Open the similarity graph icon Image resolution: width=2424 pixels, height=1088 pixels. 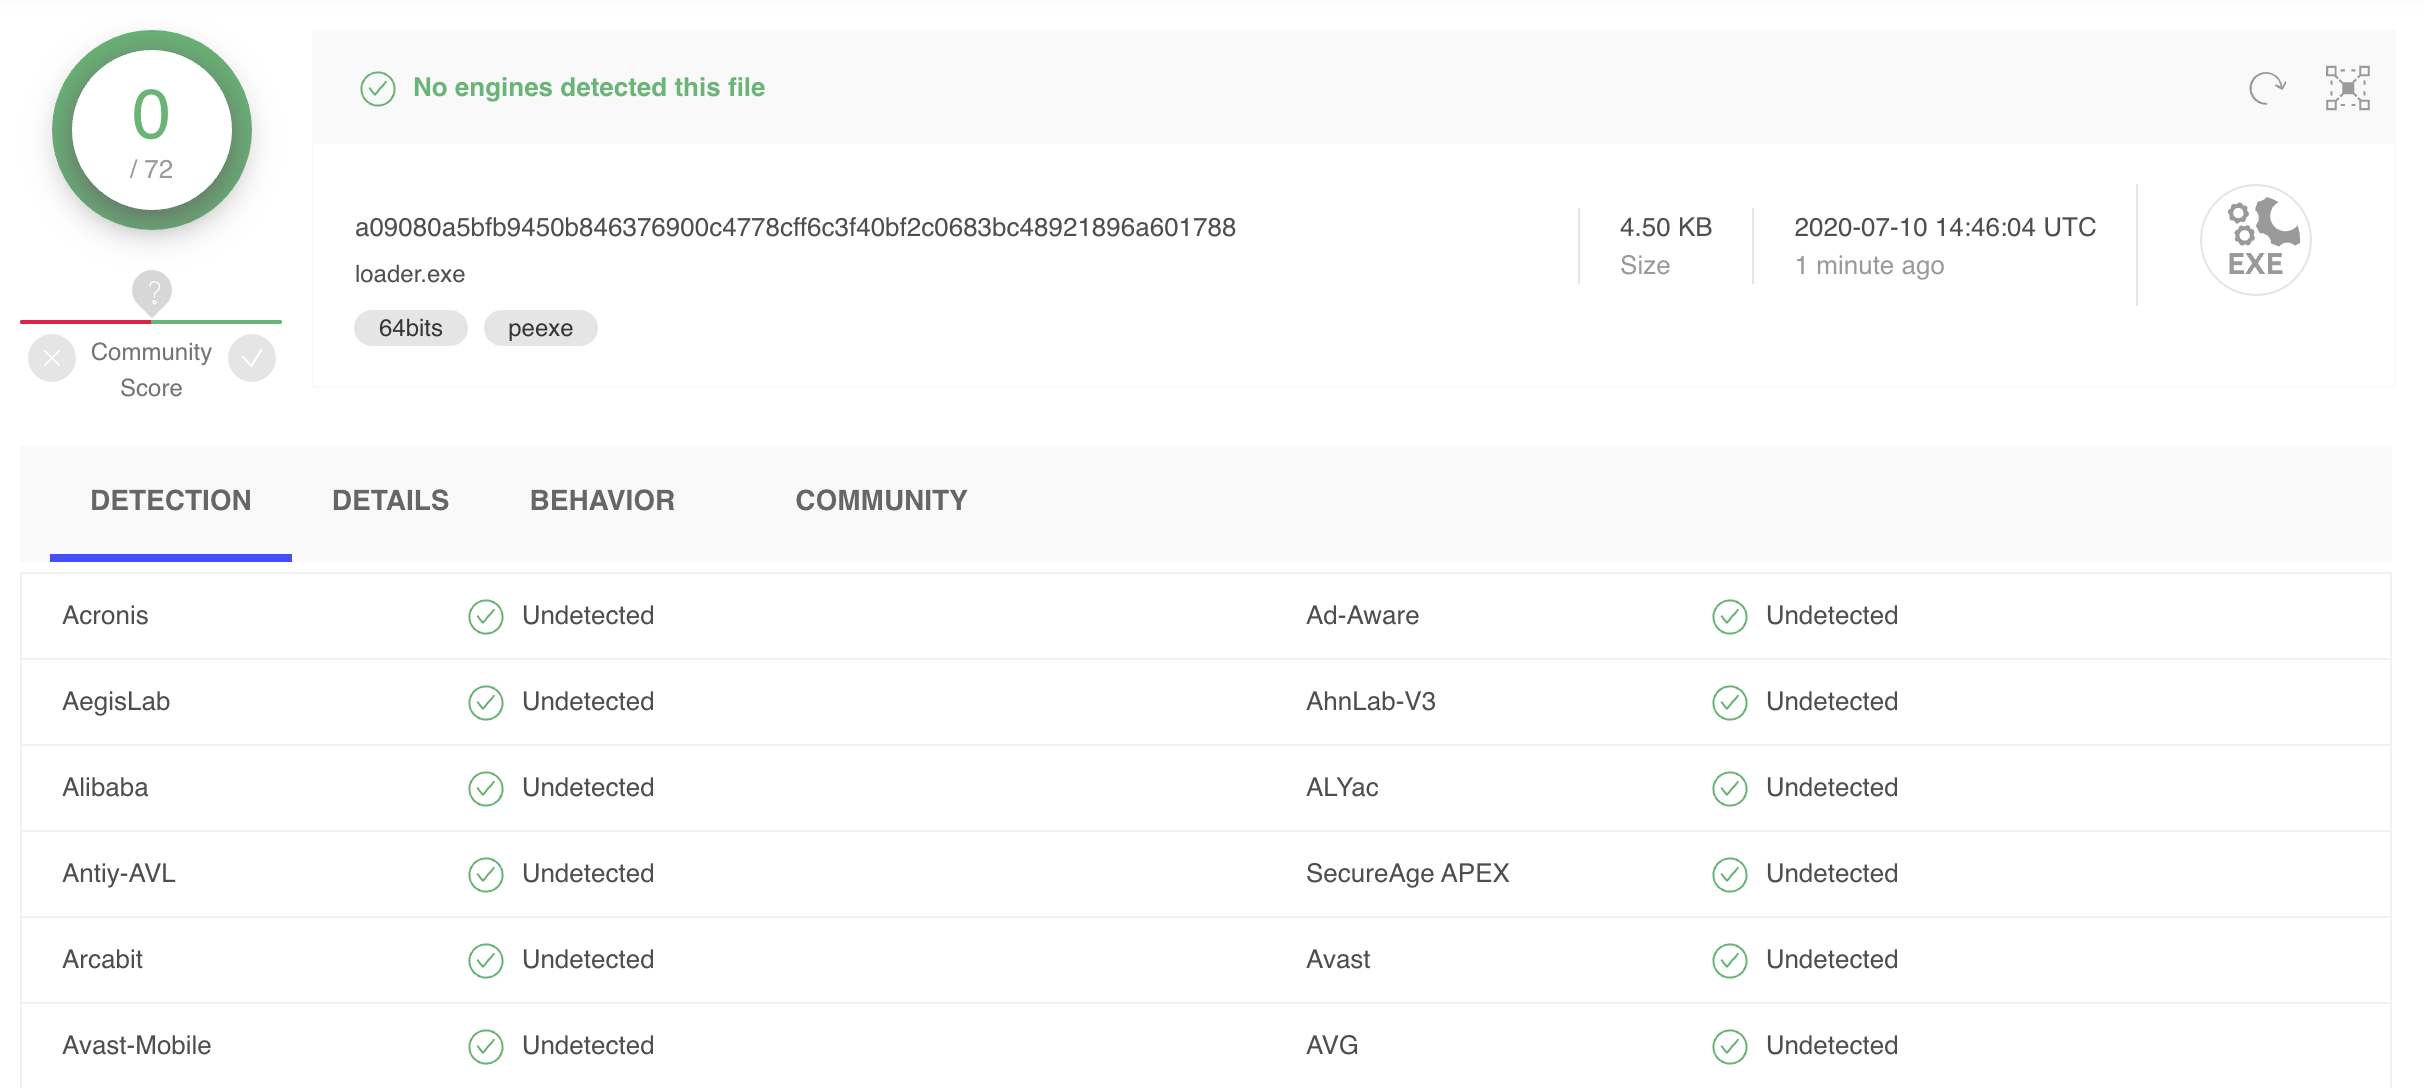(2347, 88)
